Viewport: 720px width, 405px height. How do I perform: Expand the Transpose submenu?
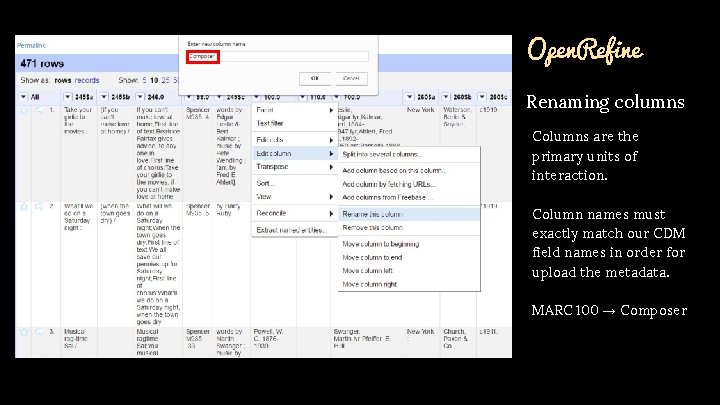pyautogui.click(x=294, y=167)
